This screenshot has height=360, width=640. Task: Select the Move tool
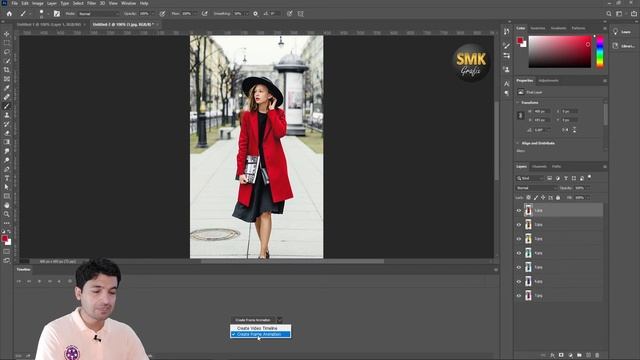pos(7,34)
